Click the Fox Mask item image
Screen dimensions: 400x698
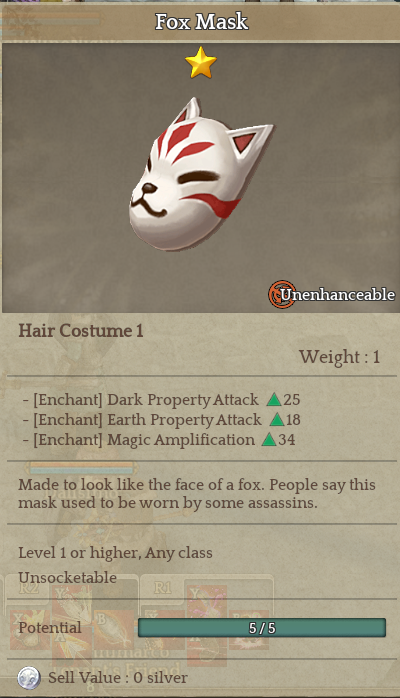[200, 175]
